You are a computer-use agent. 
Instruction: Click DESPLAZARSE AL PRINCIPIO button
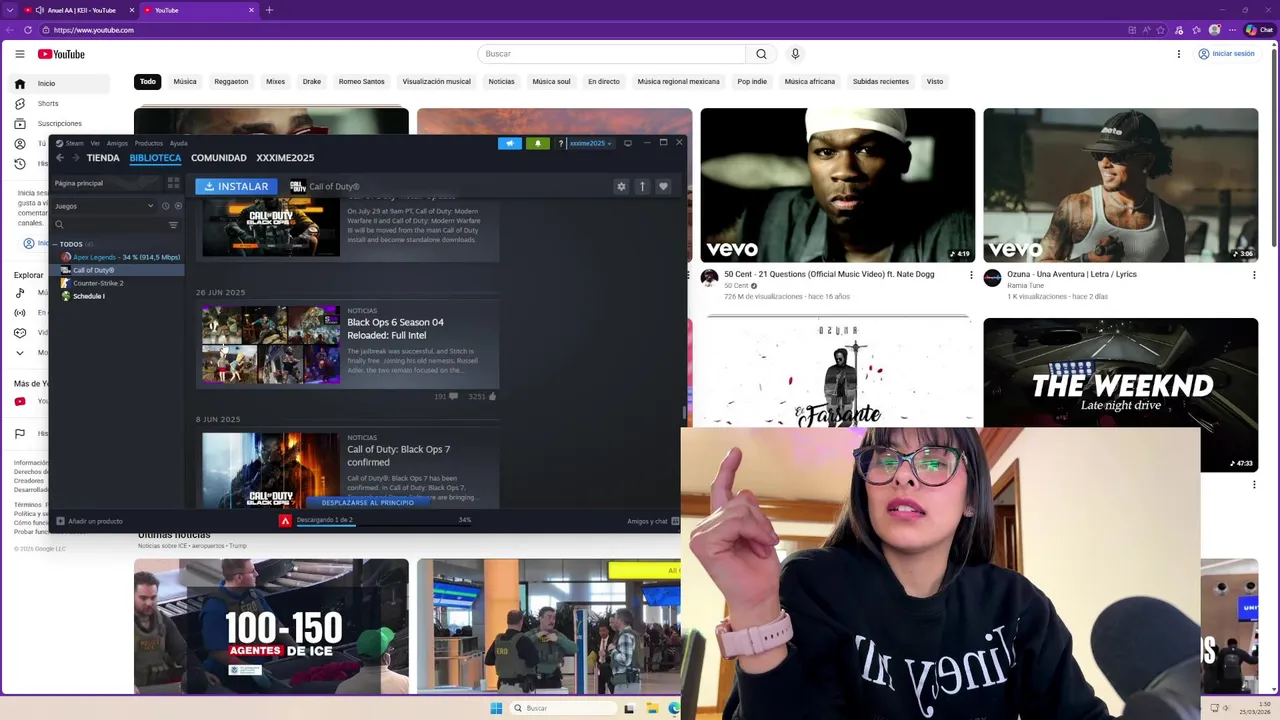(x=367, y=502)
